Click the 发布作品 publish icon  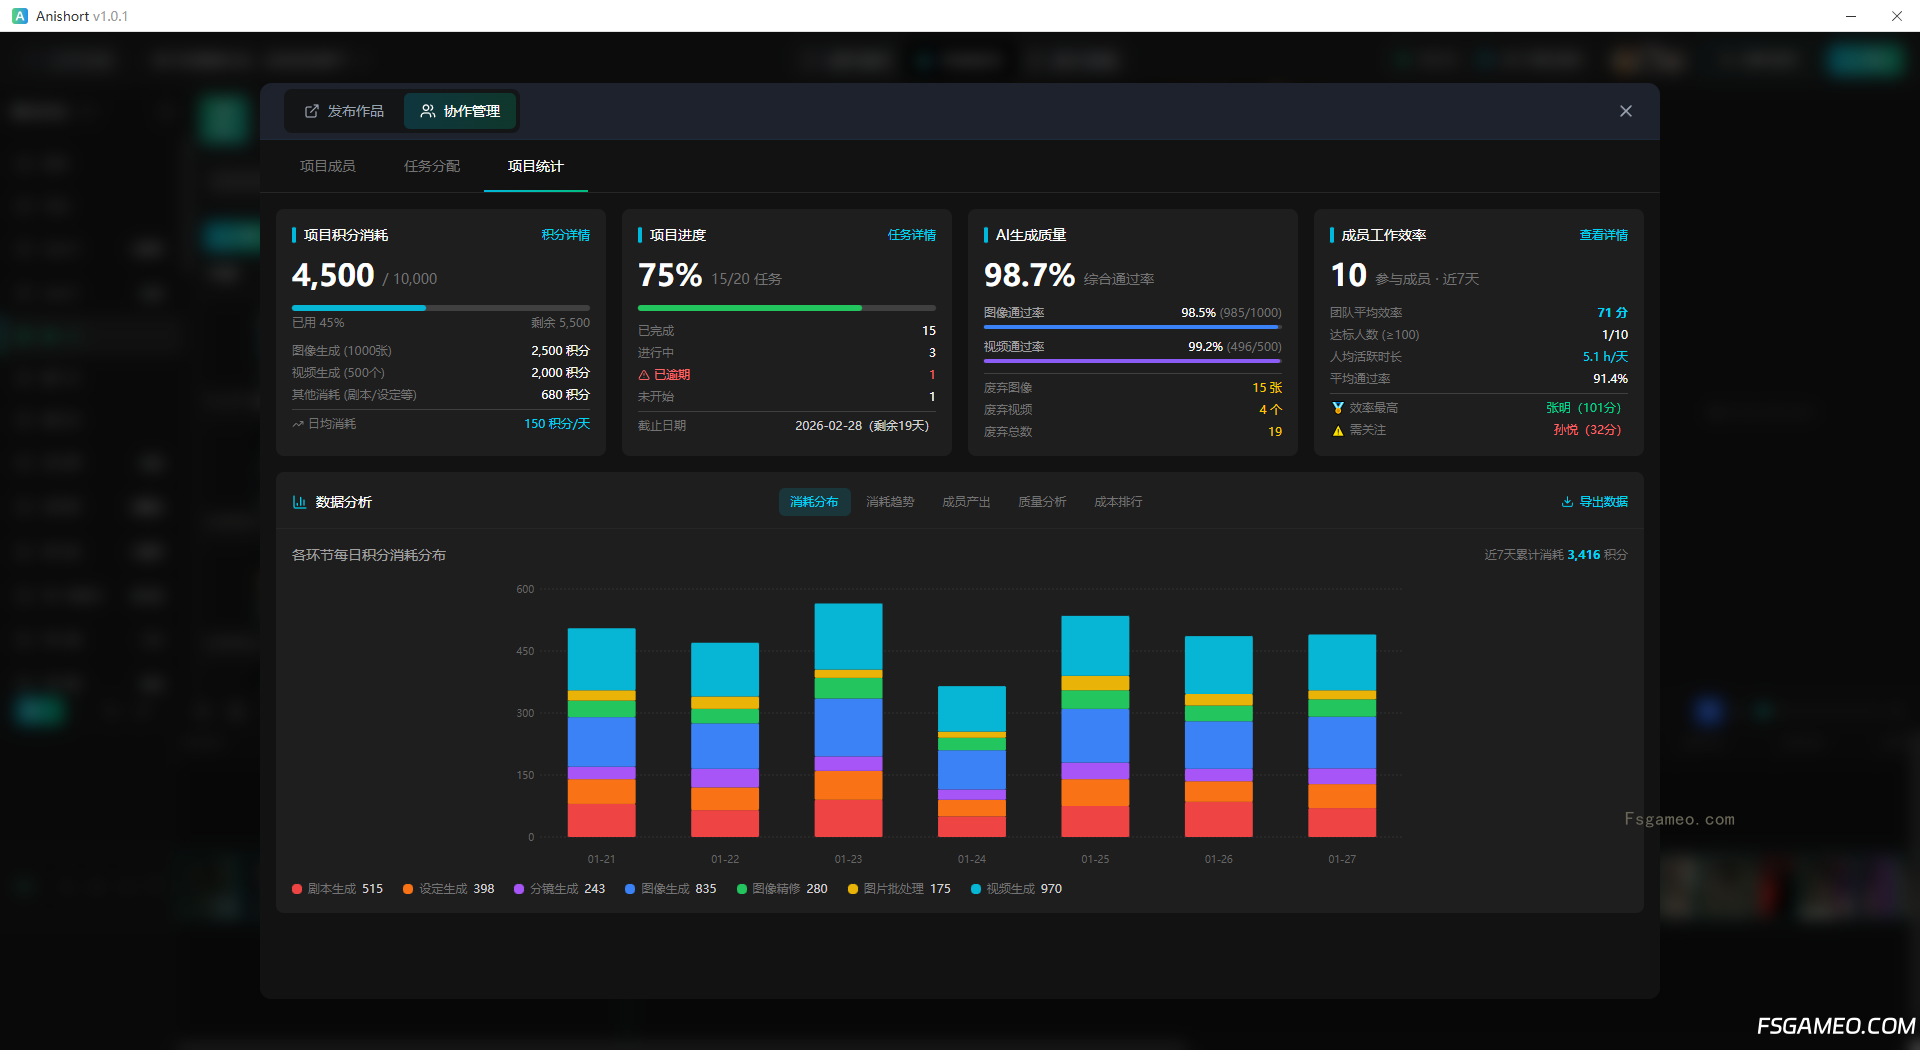[312, 111]
